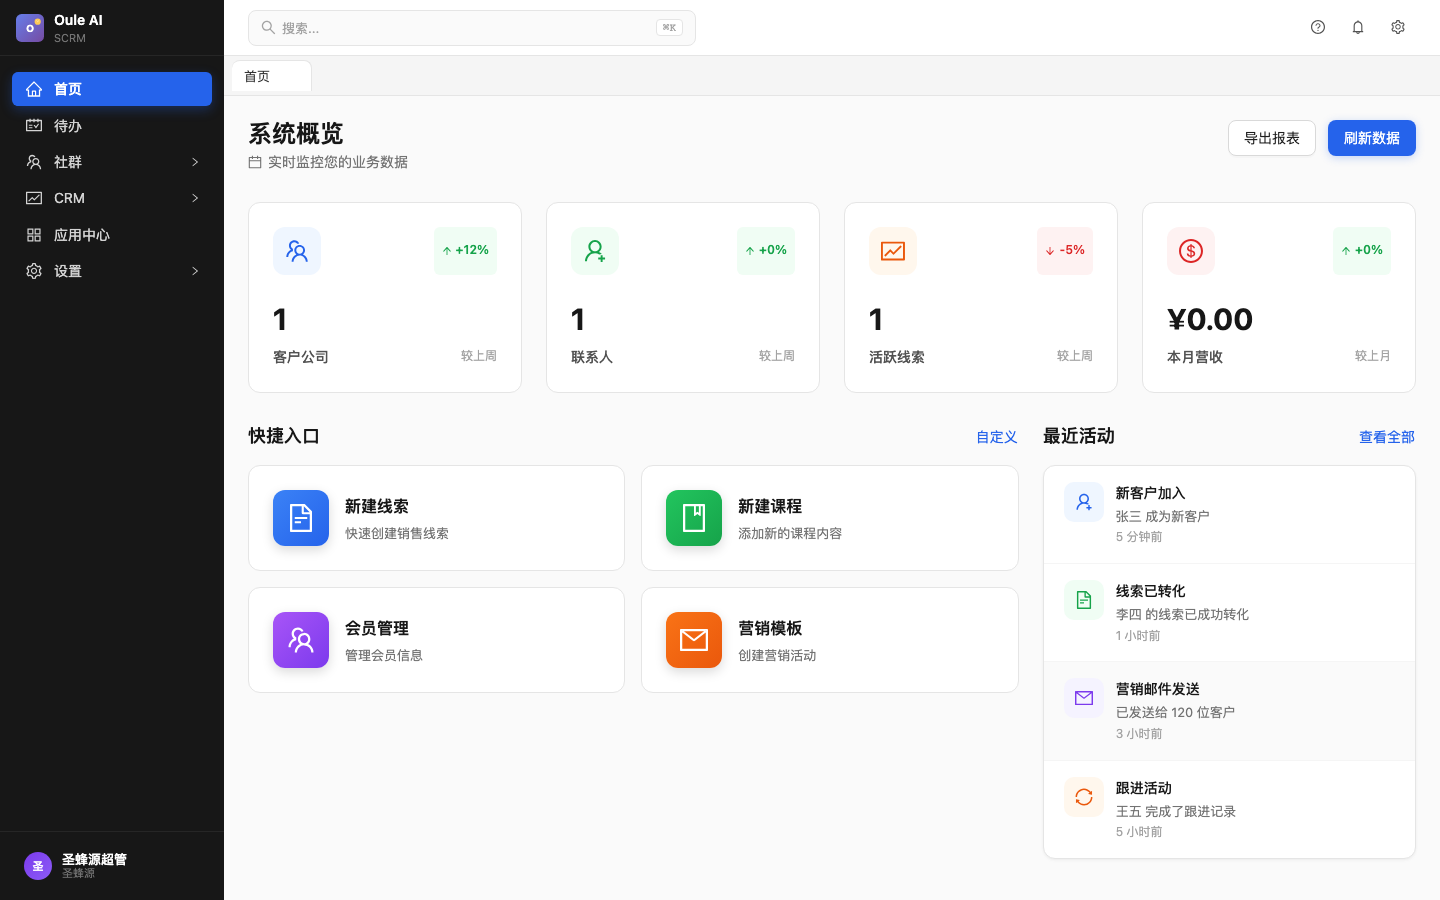Click the 客户公司 label

coord(301,357)
